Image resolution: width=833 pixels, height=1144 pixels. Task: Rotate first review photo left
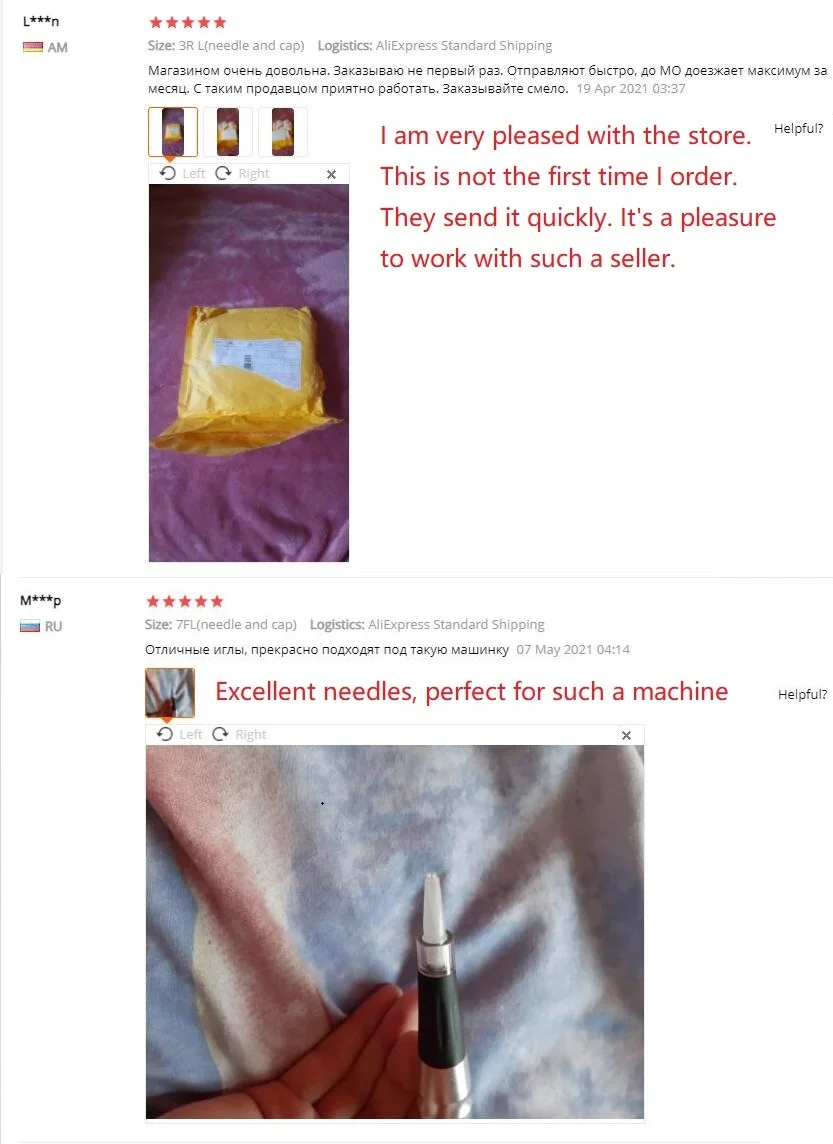[182, 174]
